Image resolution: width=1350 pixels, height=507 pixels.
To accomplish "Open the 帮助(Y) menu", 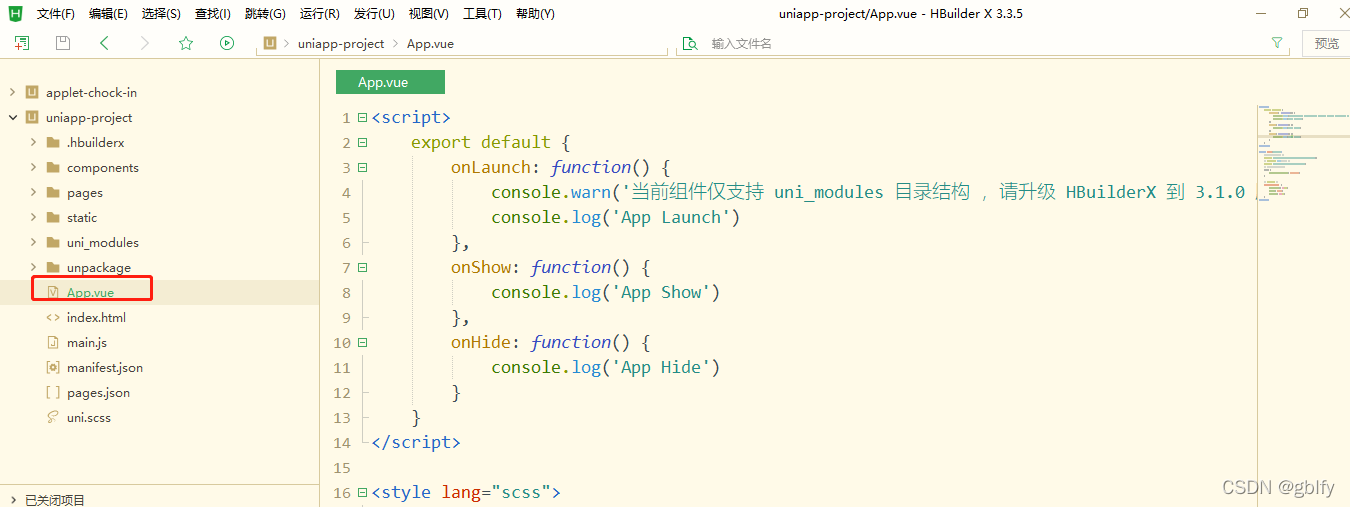I will pyautogui.click(x=535, y=14).
